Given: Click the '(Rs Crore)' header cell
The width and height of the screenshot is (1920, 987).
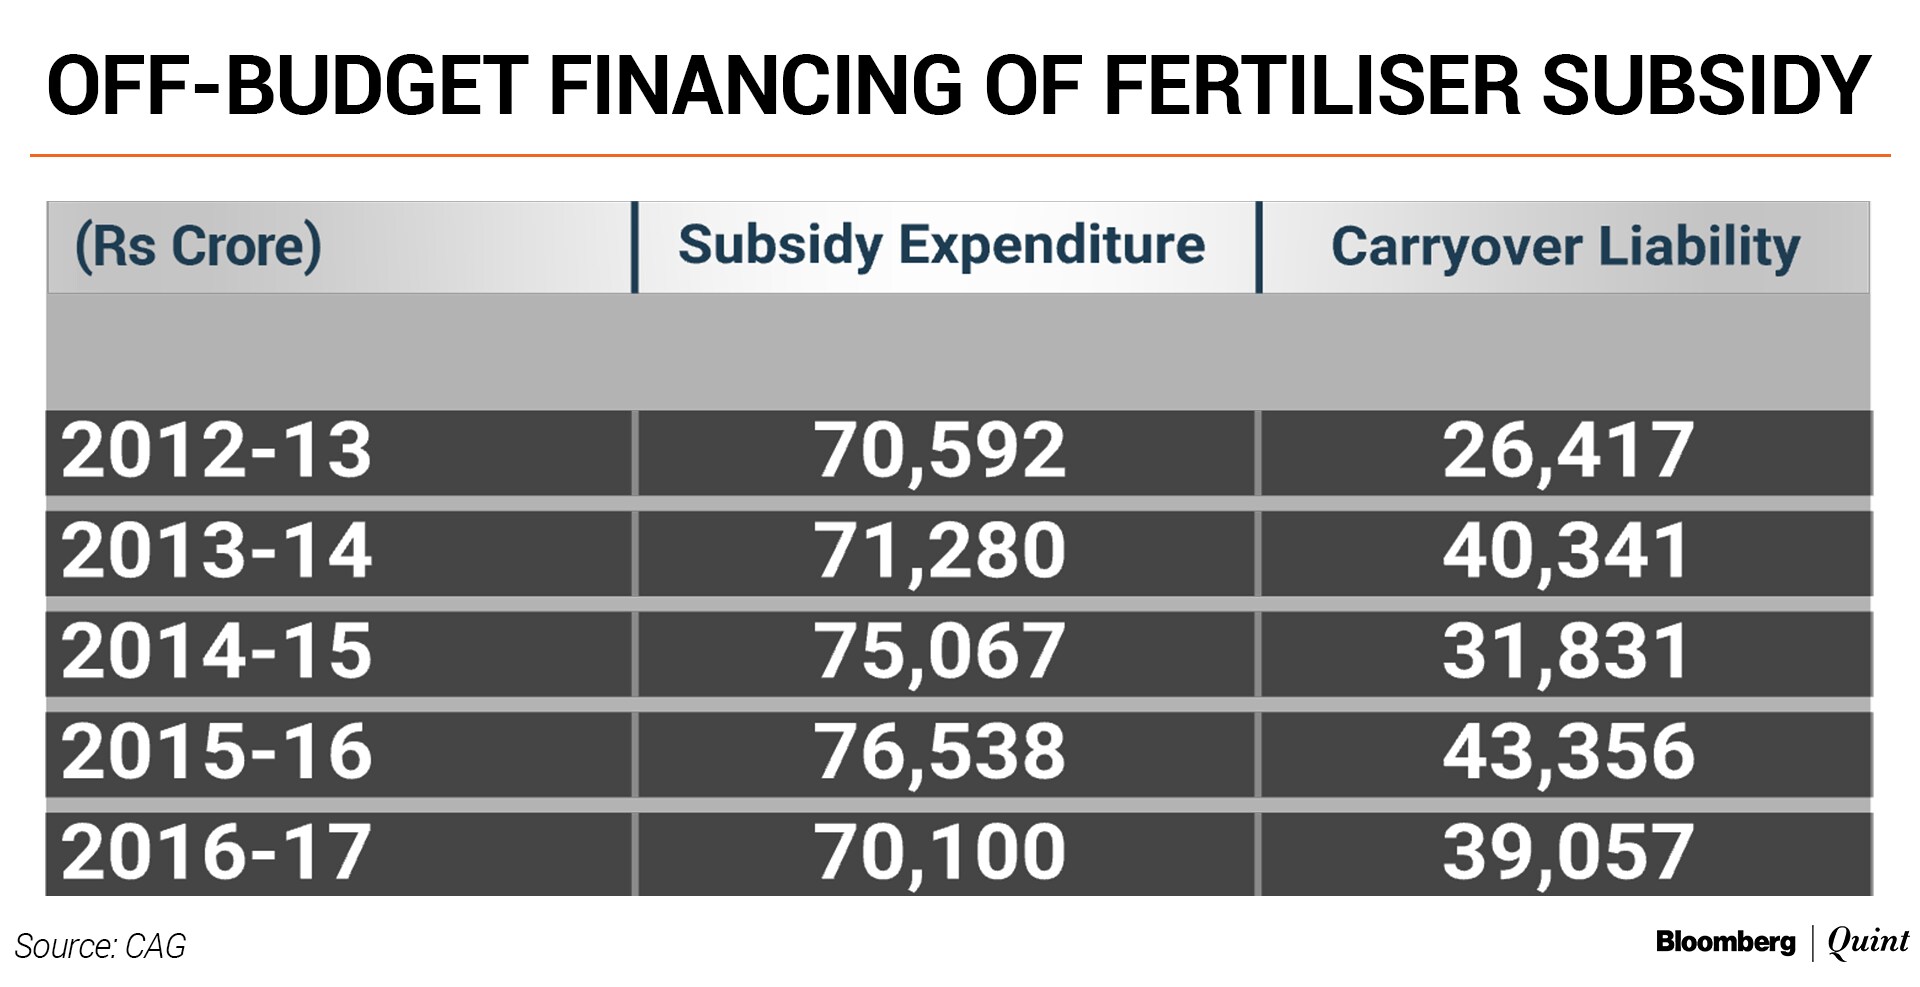Looking at the screenshot, I should tap(198, 247).
